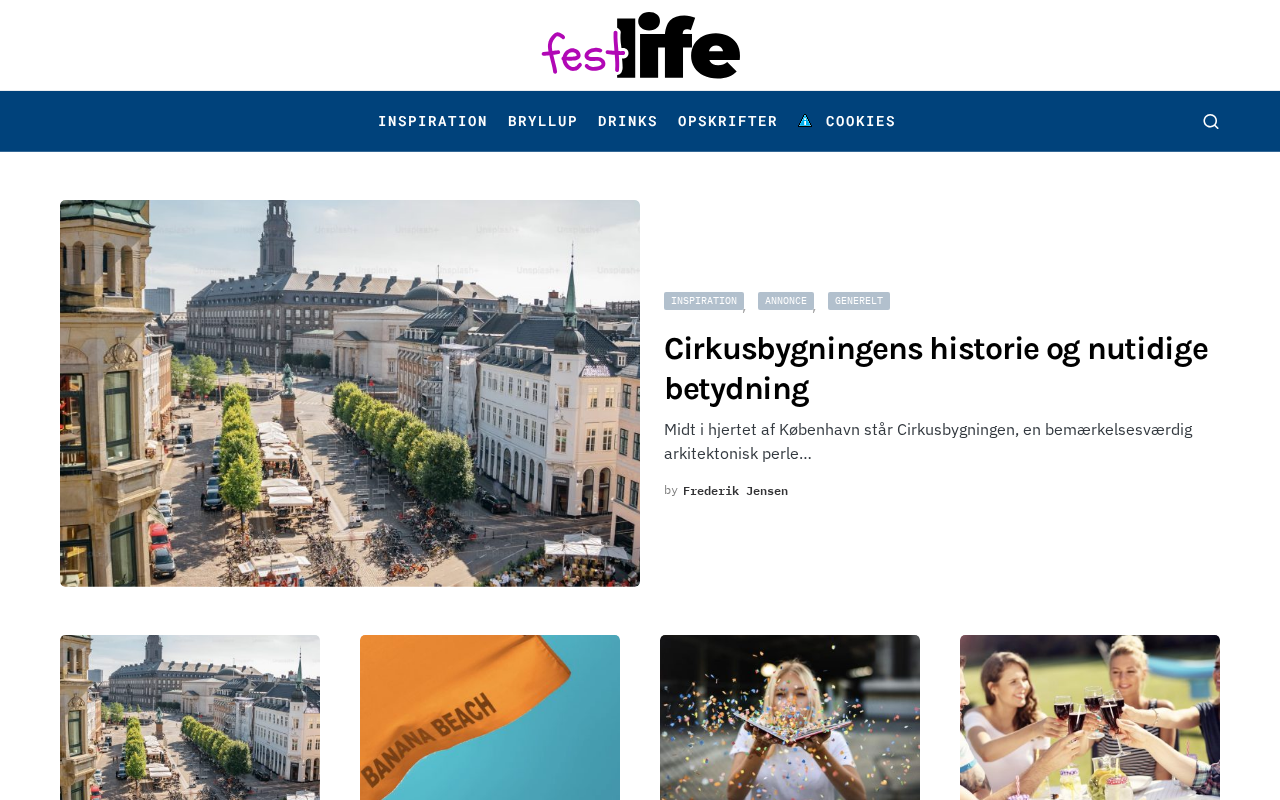
Task: Open the confetti woman article thumbnail
Action: click(790, 717)
